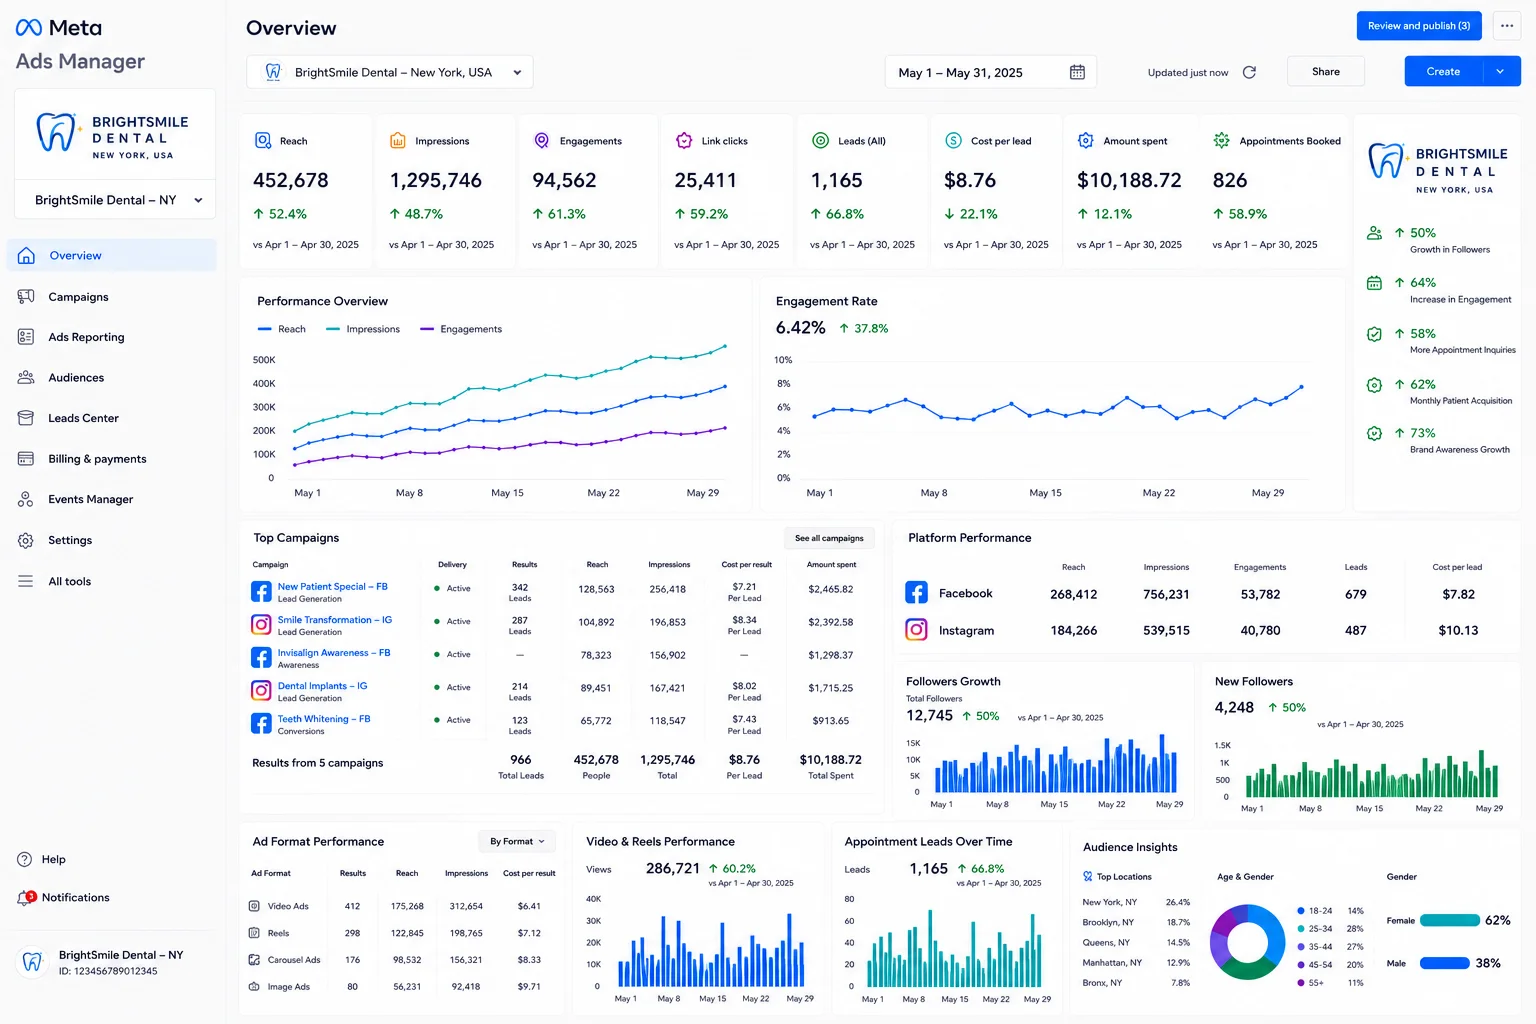The image size is (1536, 1024).
Task: Click the Cost per lead dollar icon
Action: coord(953,141)
